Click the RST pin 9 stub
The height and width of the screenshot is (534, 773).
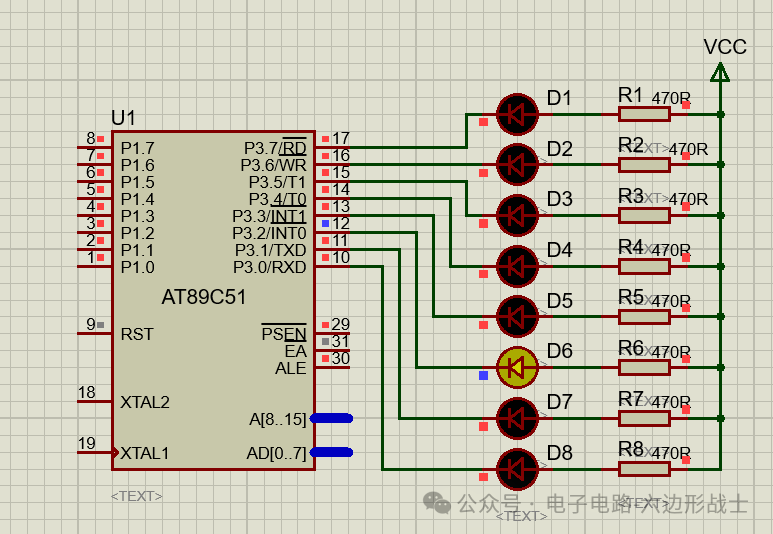[95, 334]
